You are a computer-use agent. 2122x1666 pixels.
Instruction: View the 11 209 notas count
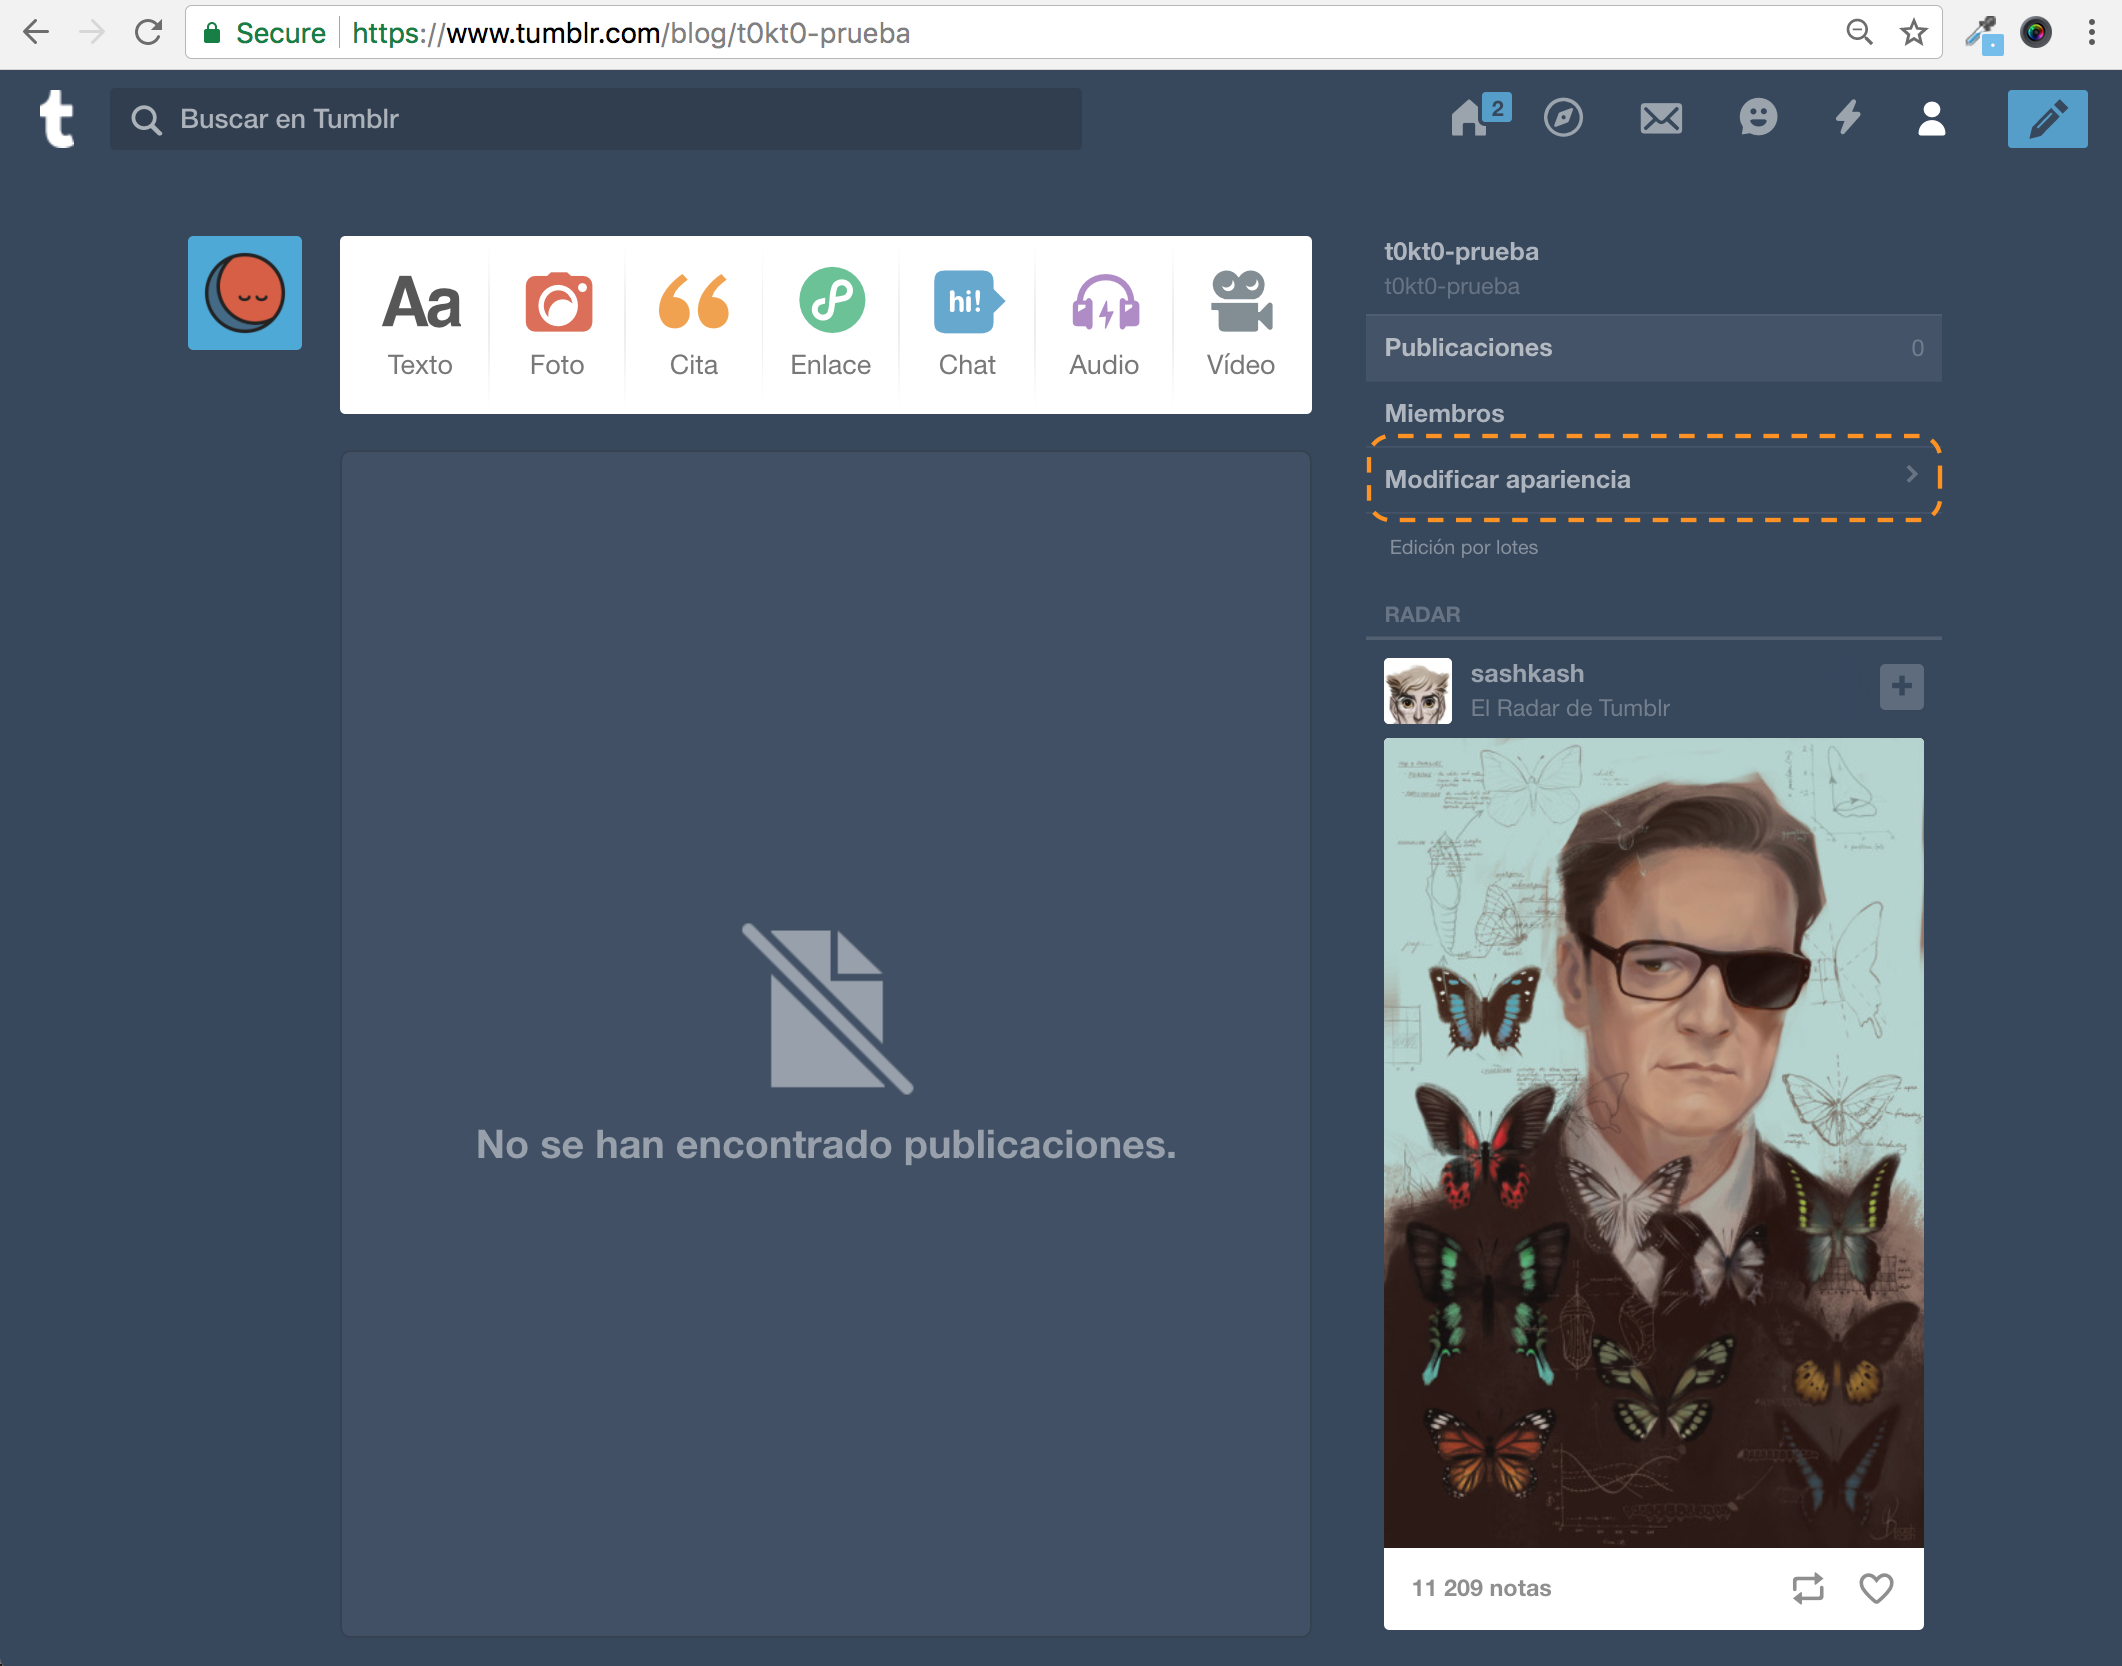tap(1481, 1588)
